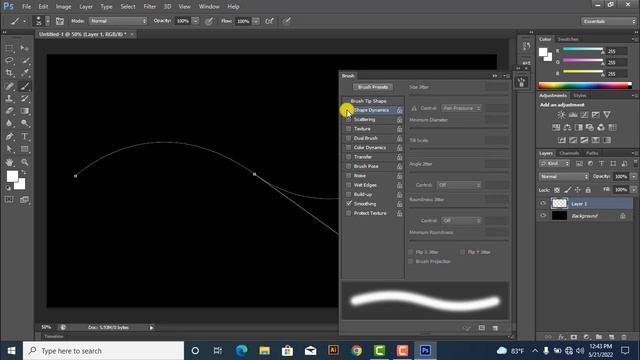640x360 pixels.
Task: Enable Transfer checkbox
Action: point(348,157)
